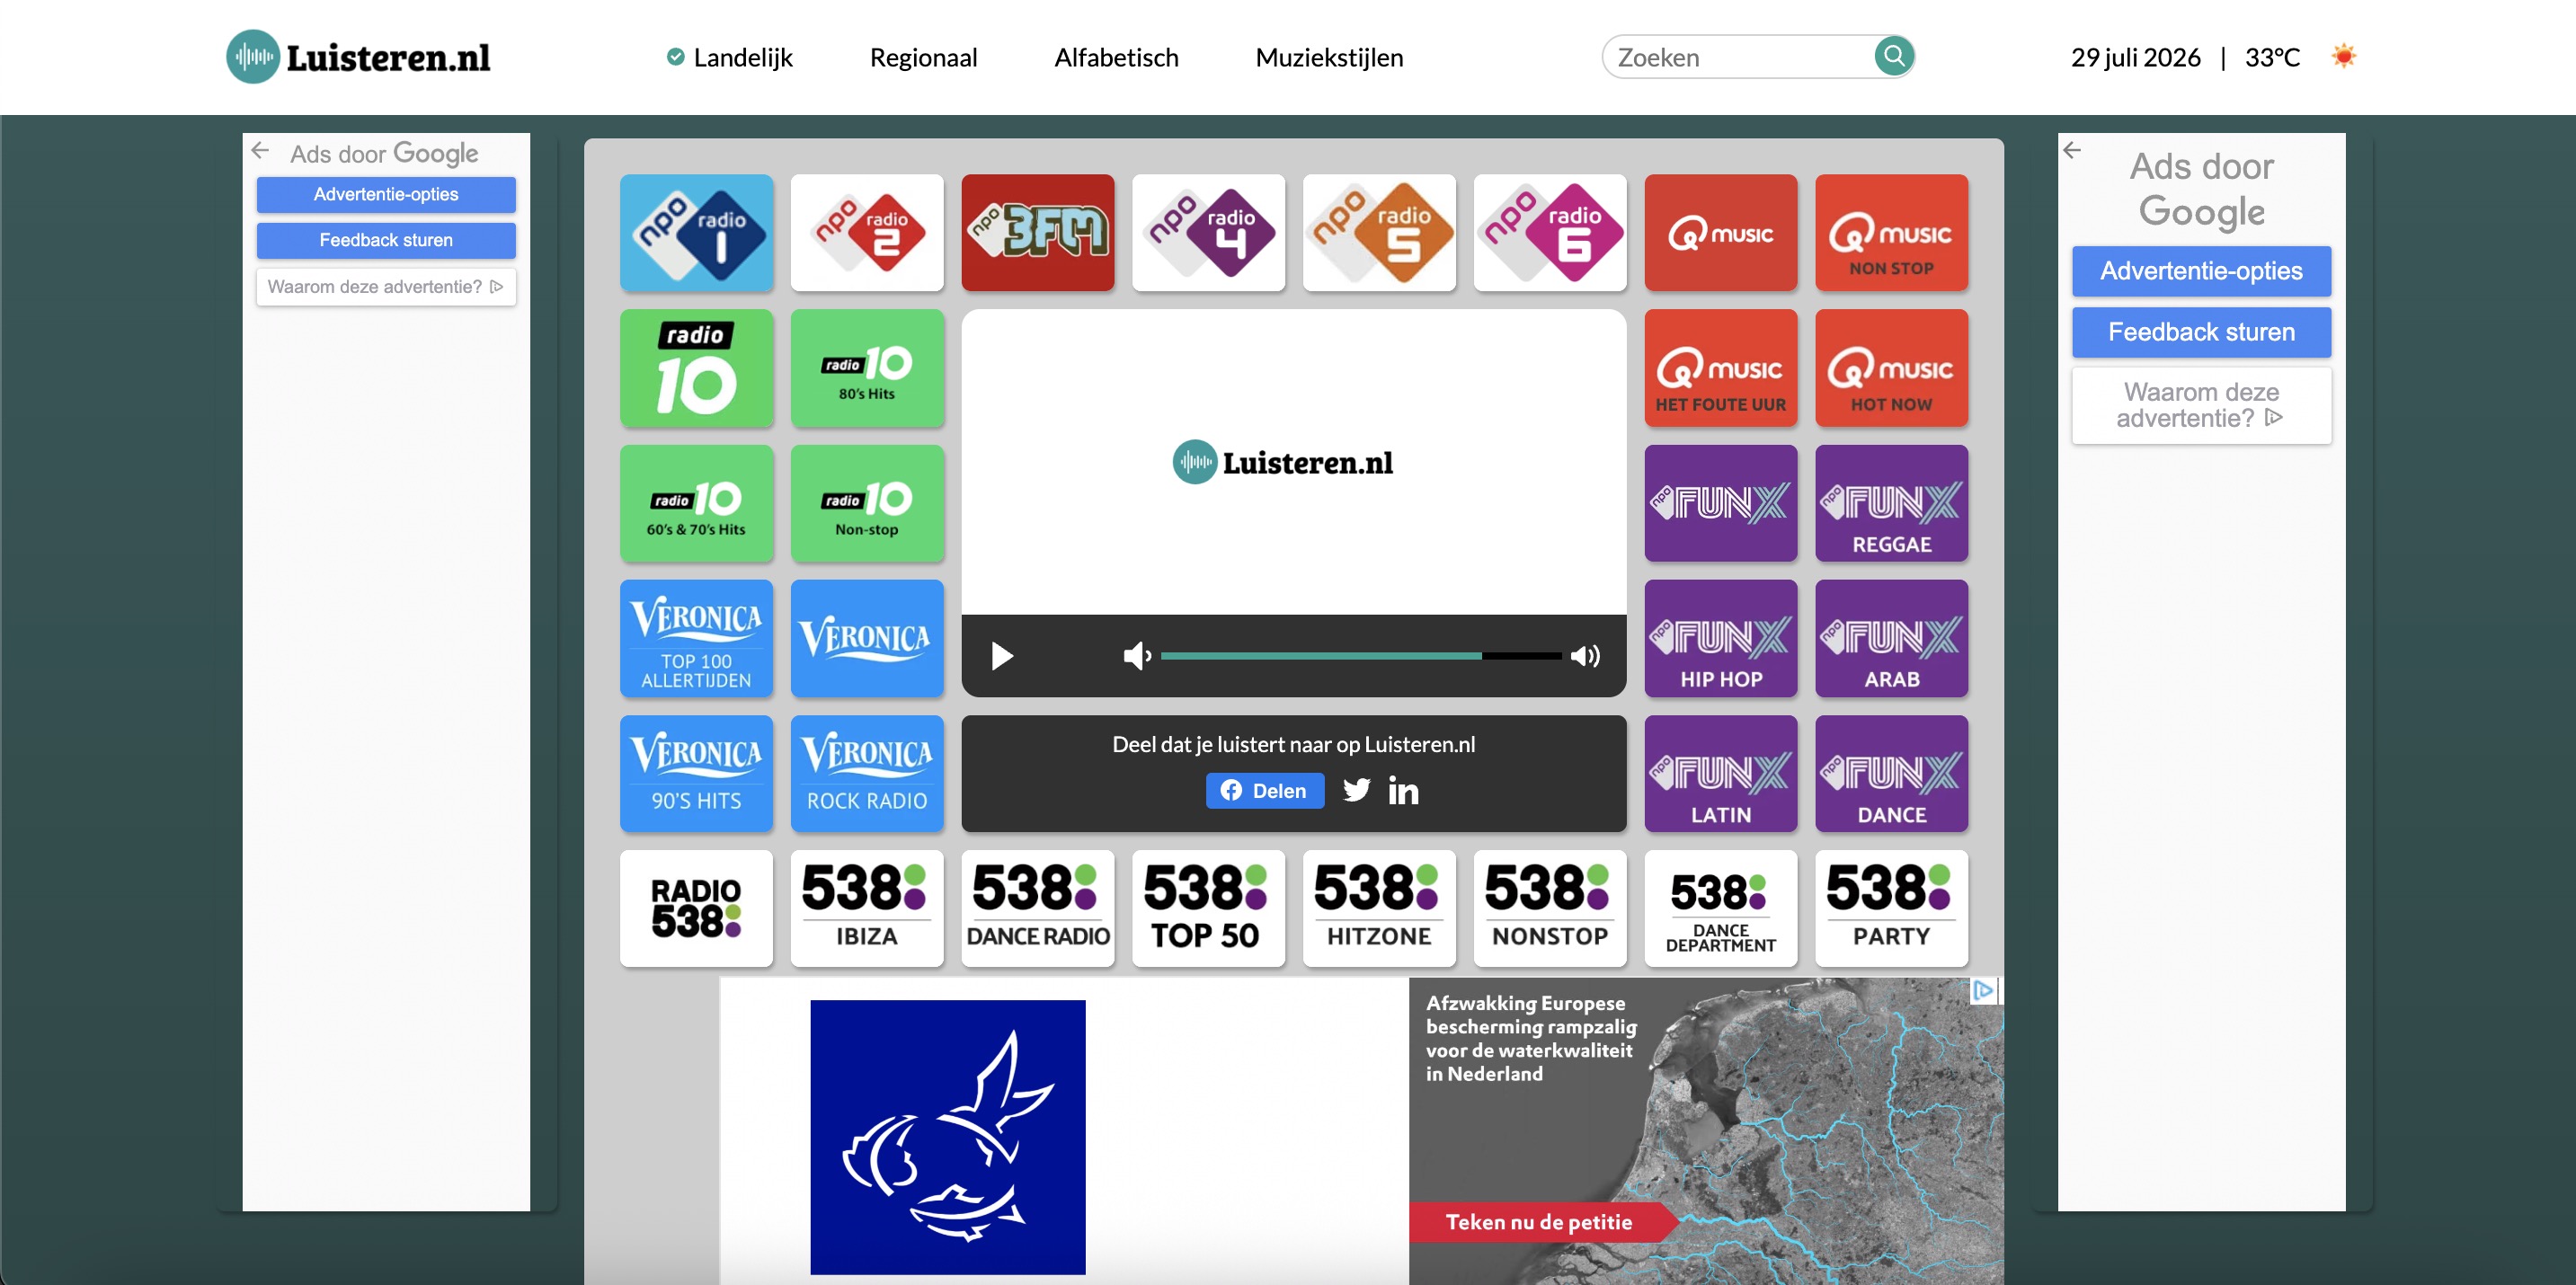Select 538 Dance Department
This screenshot has width=2576, height=1285.
click(1721, 908)
